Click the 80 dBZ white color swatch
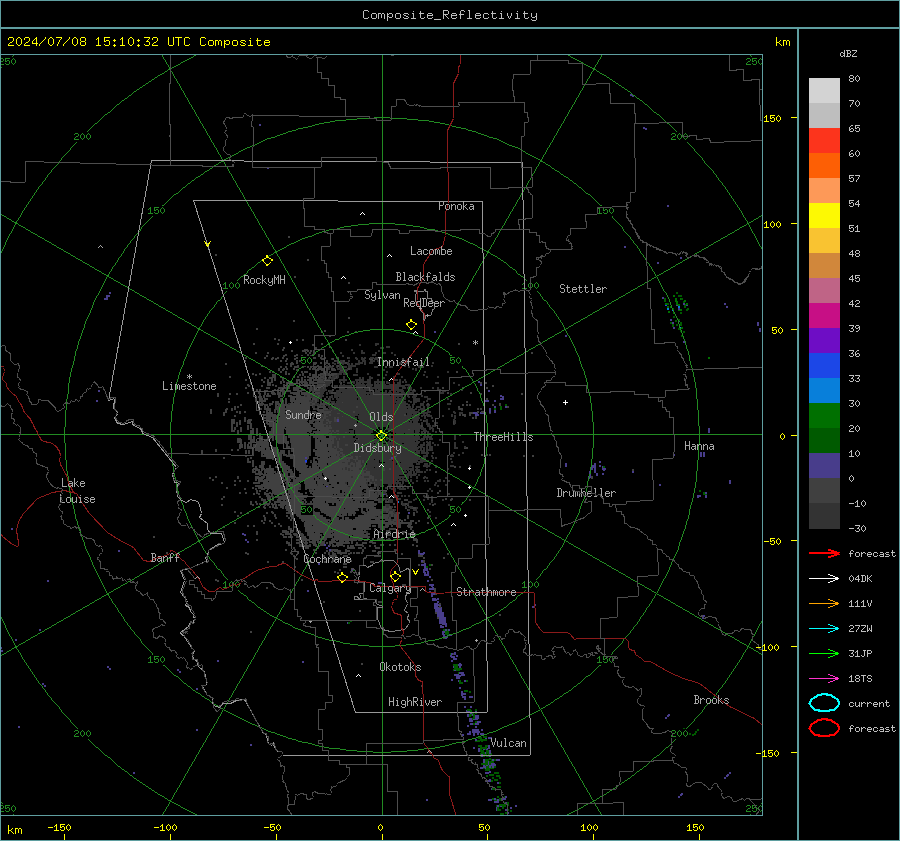This screenshot has height=841, width=900. click(824, 91)
